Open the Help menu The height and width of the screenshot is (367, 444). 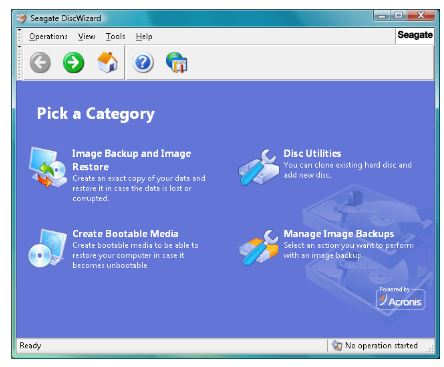click(x=144, y=36)
